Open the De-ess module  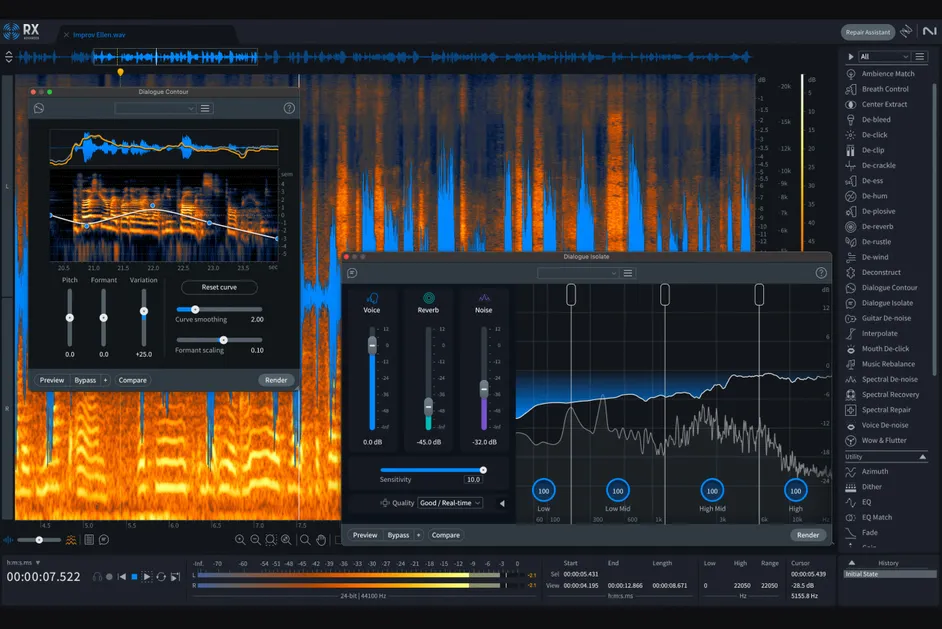[x=865, y=181]
